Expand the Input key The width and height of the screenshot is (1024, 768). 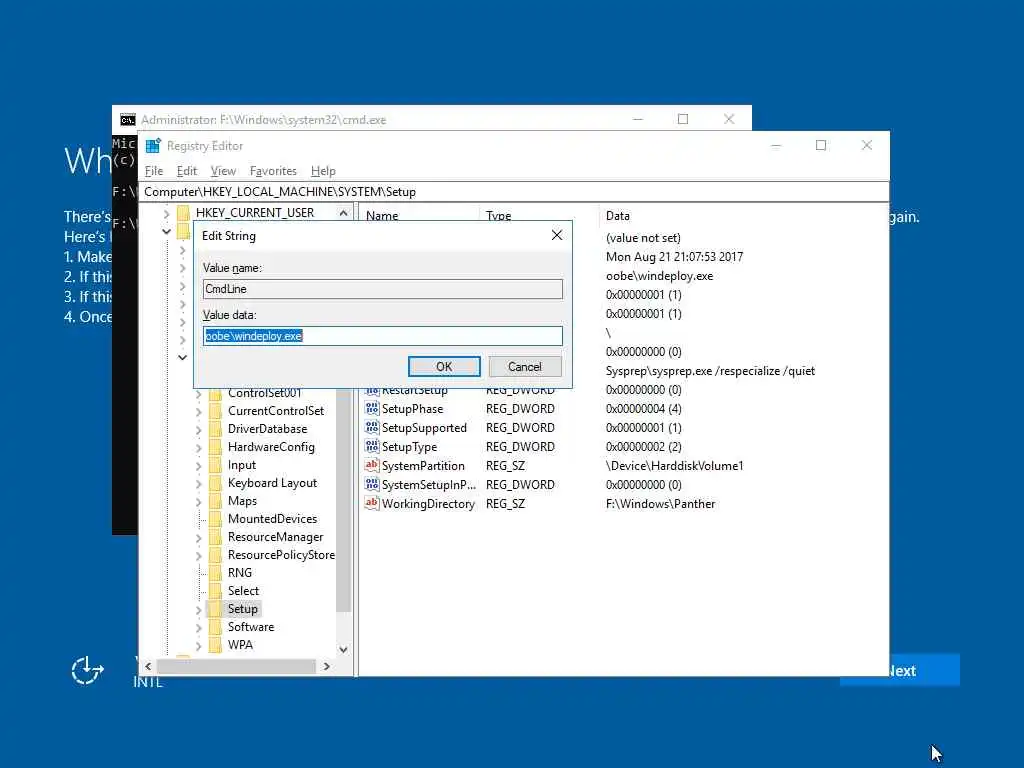199,466
